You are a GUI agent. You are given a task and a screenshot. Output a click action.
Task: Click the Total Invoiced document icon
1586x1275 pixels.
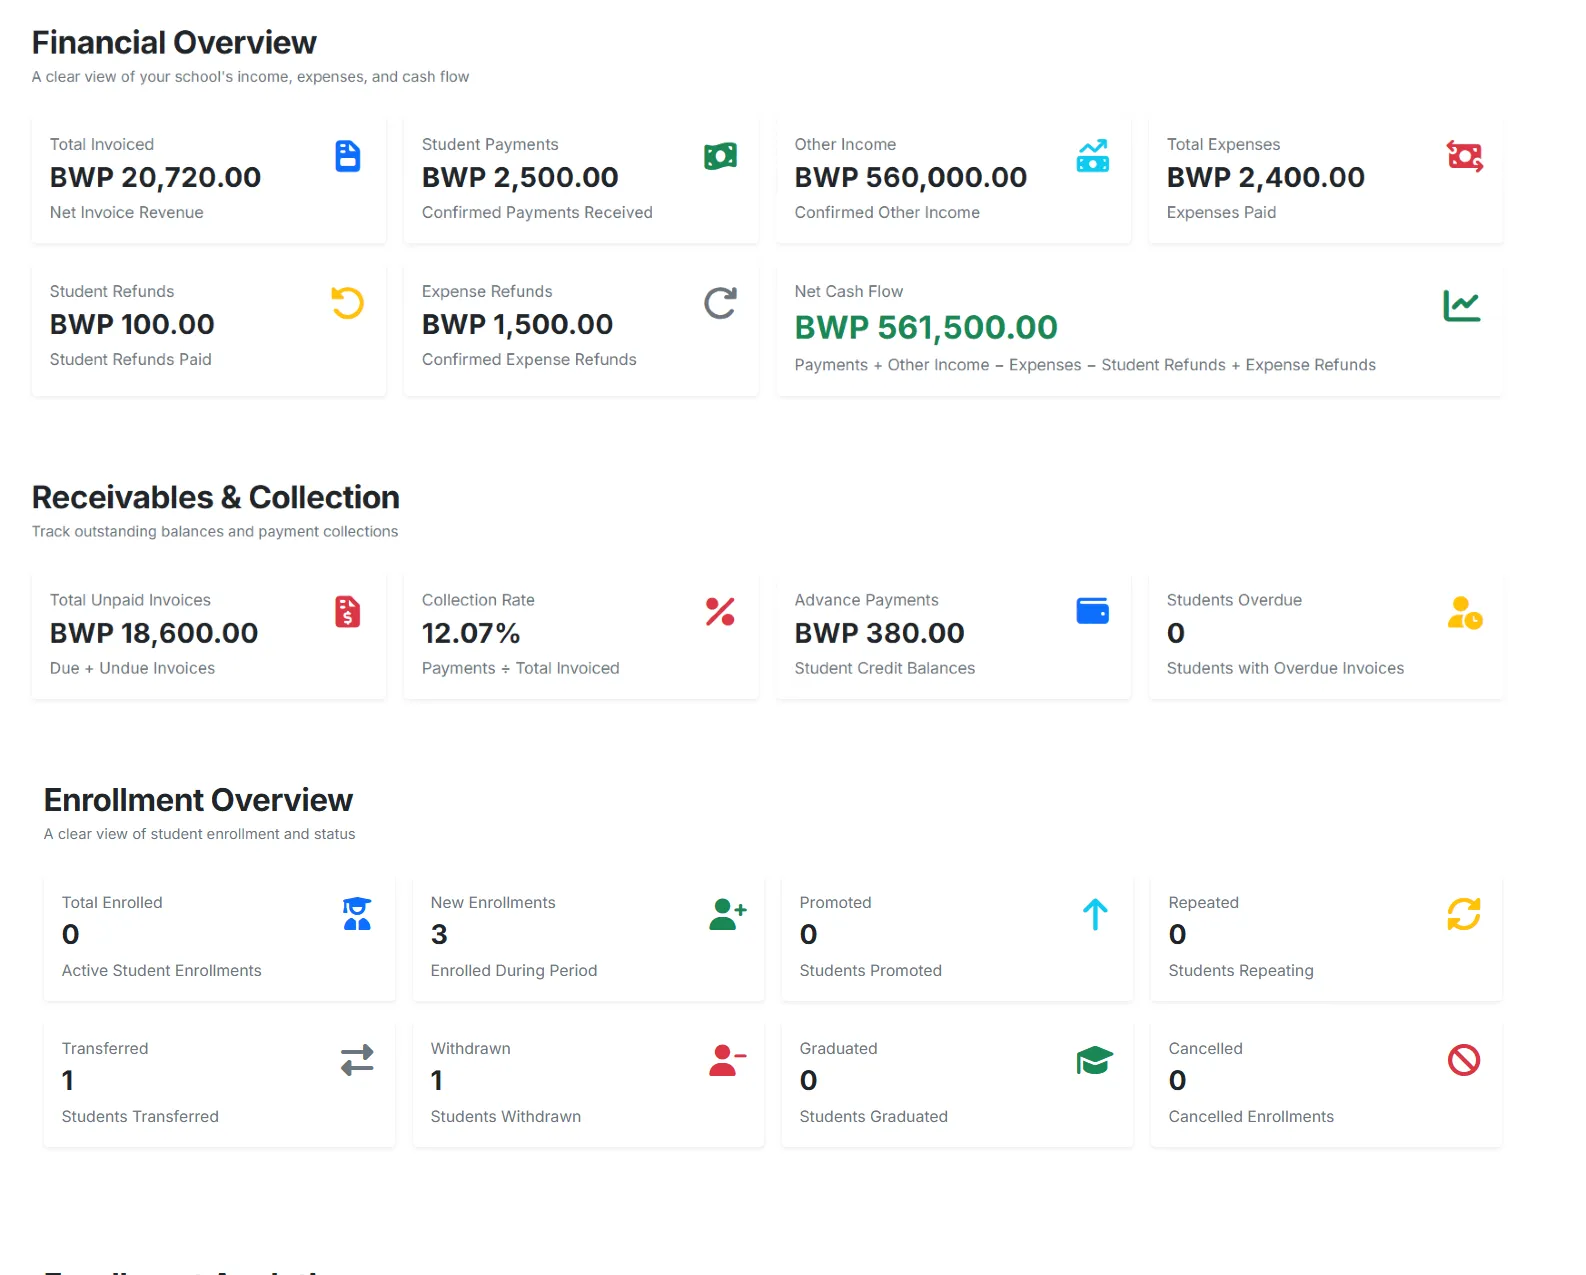(347, 156)
